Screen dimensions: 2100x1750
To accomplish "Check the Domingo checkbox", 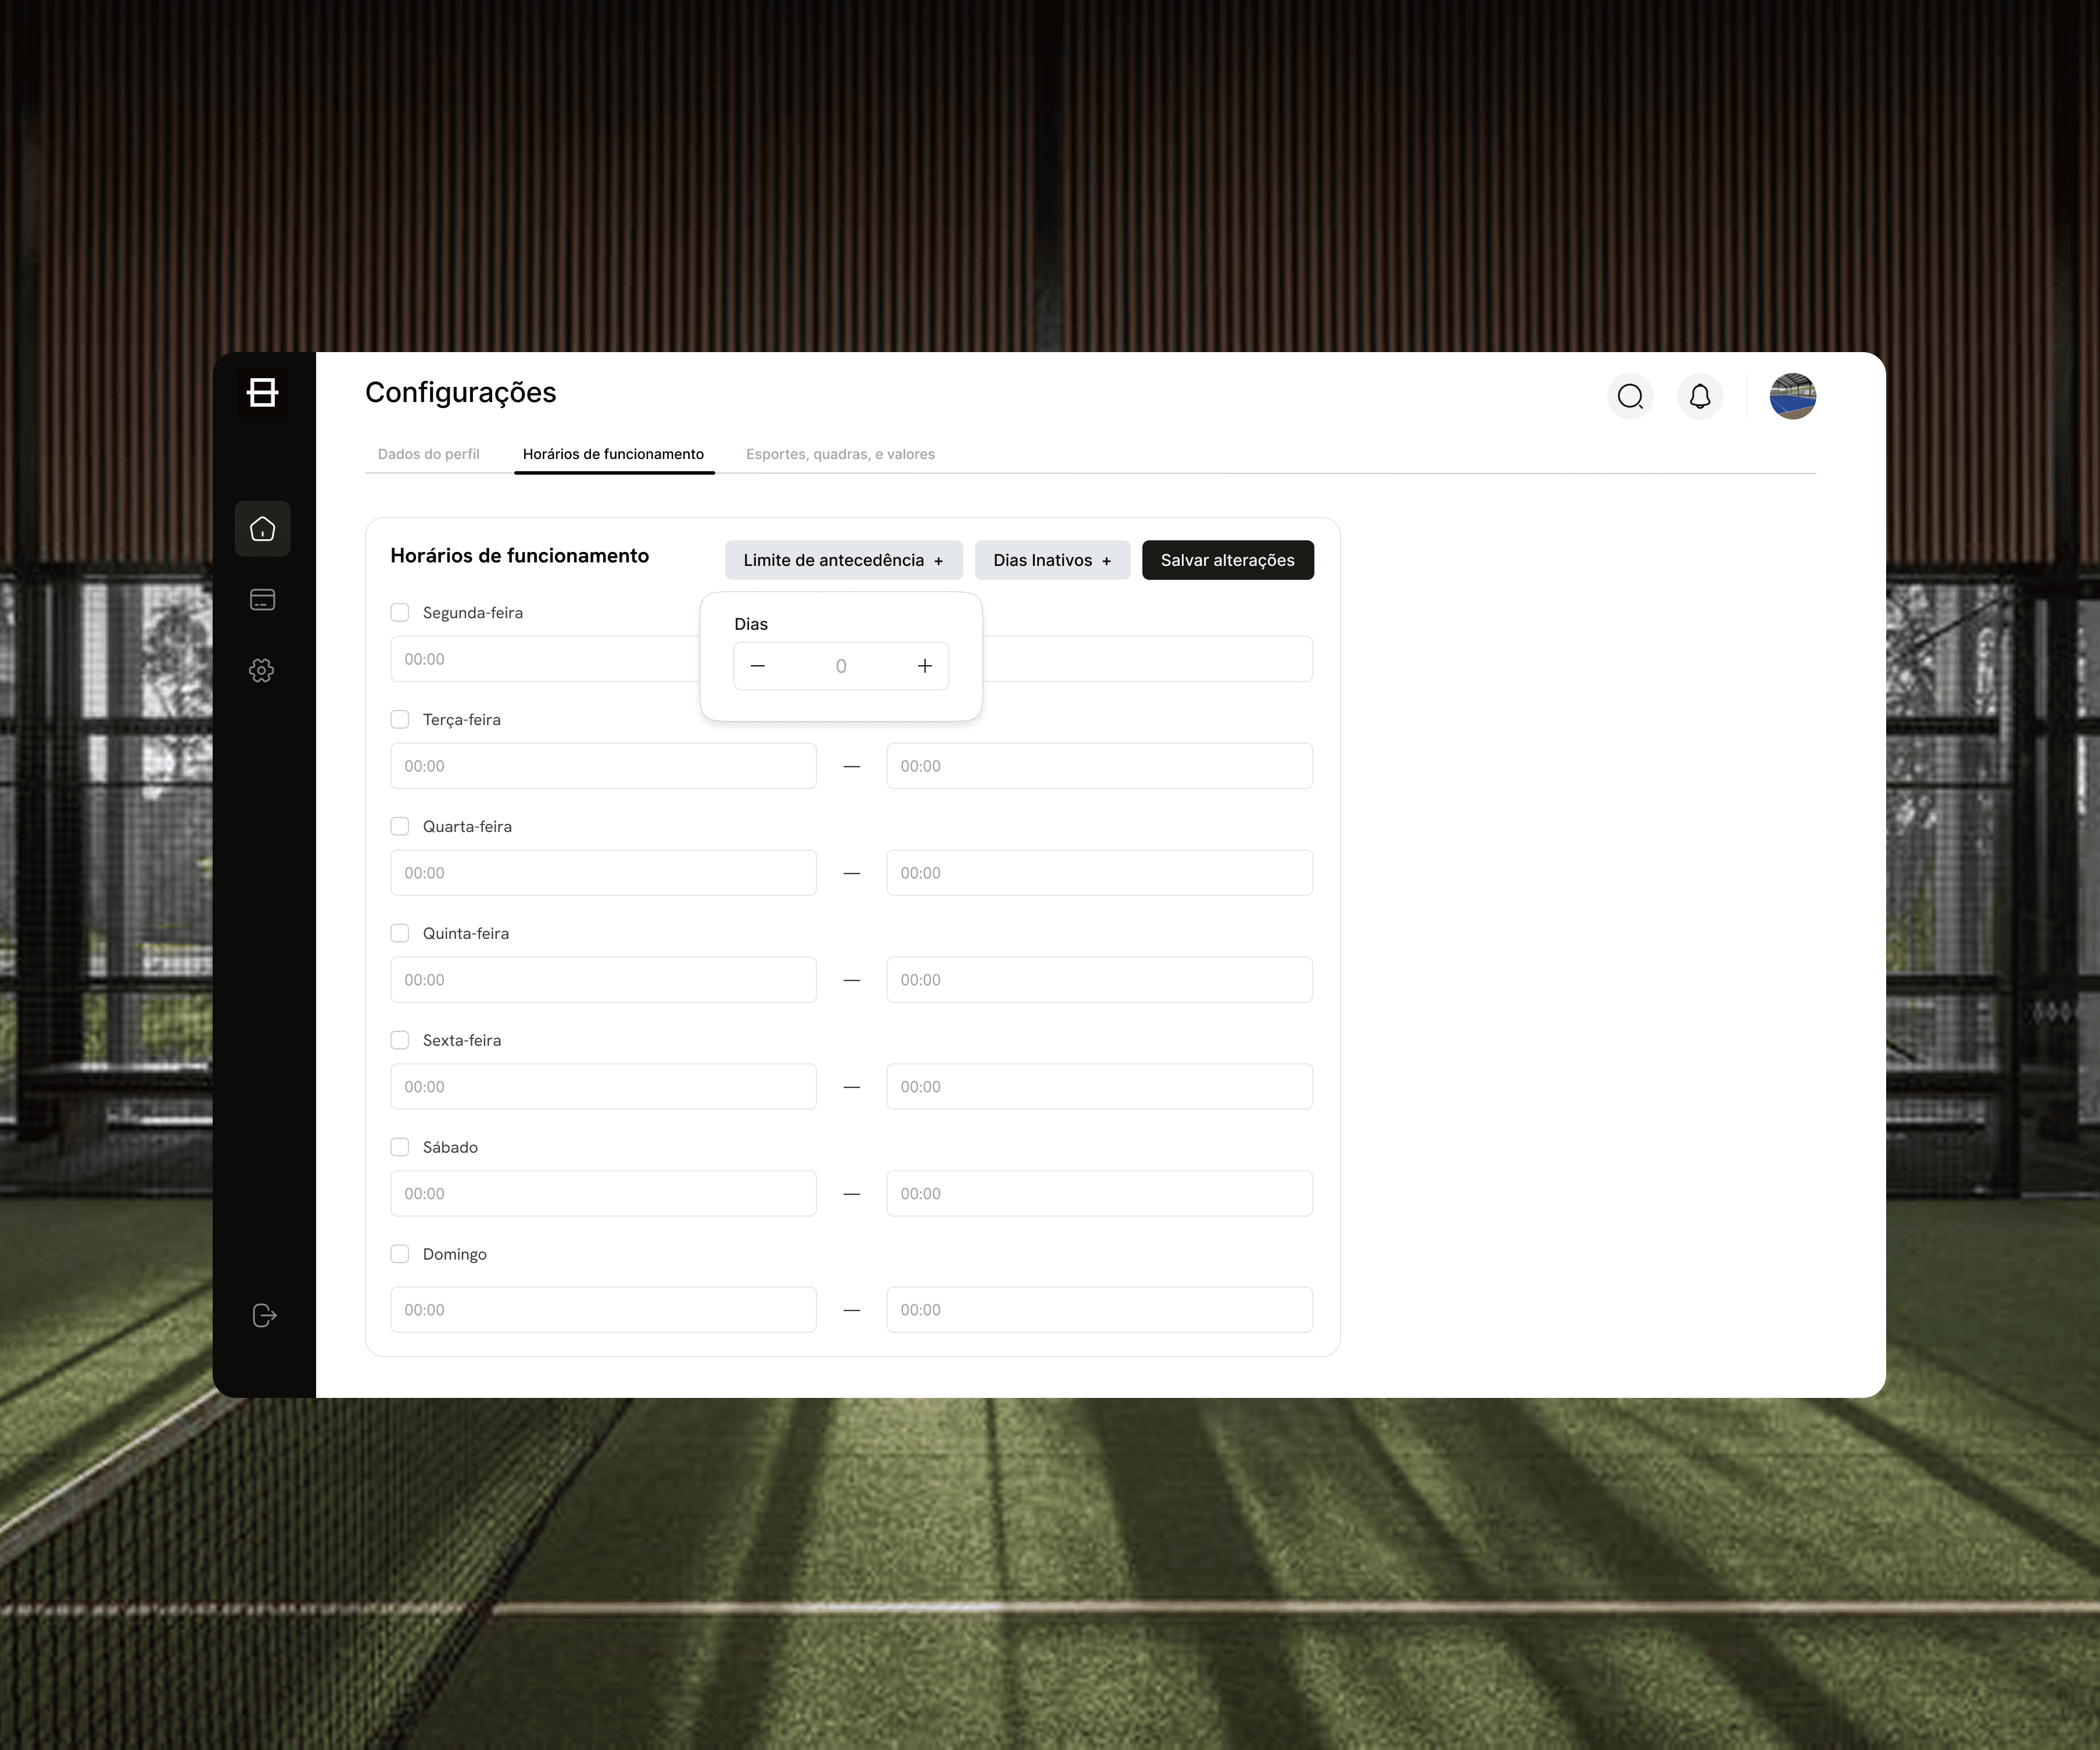I will coord(400,1254).
